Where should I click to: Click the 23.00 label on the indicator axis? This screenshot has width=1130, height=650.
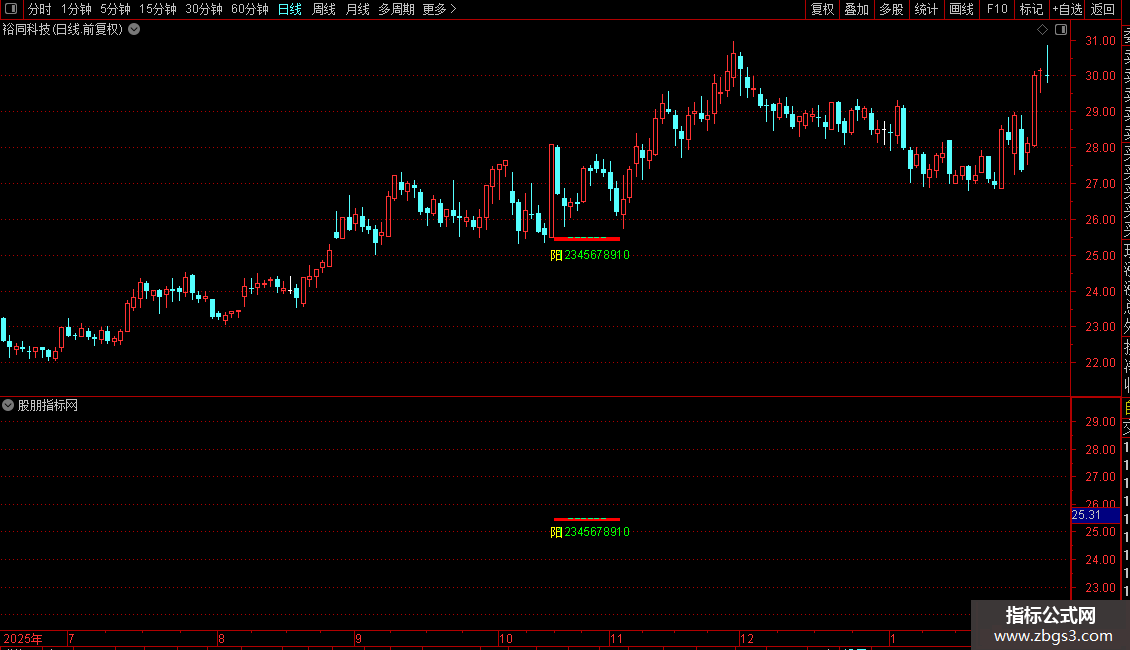click(1100, 588)
